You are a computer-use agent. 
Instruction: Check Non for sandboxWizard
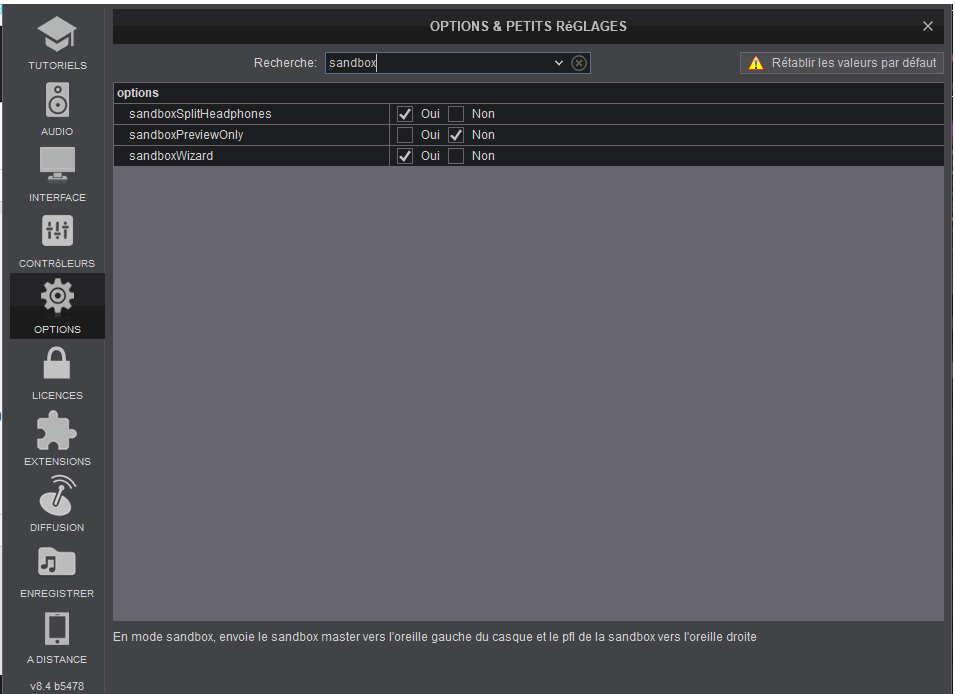pyautogui.click(x=456, y=156)
